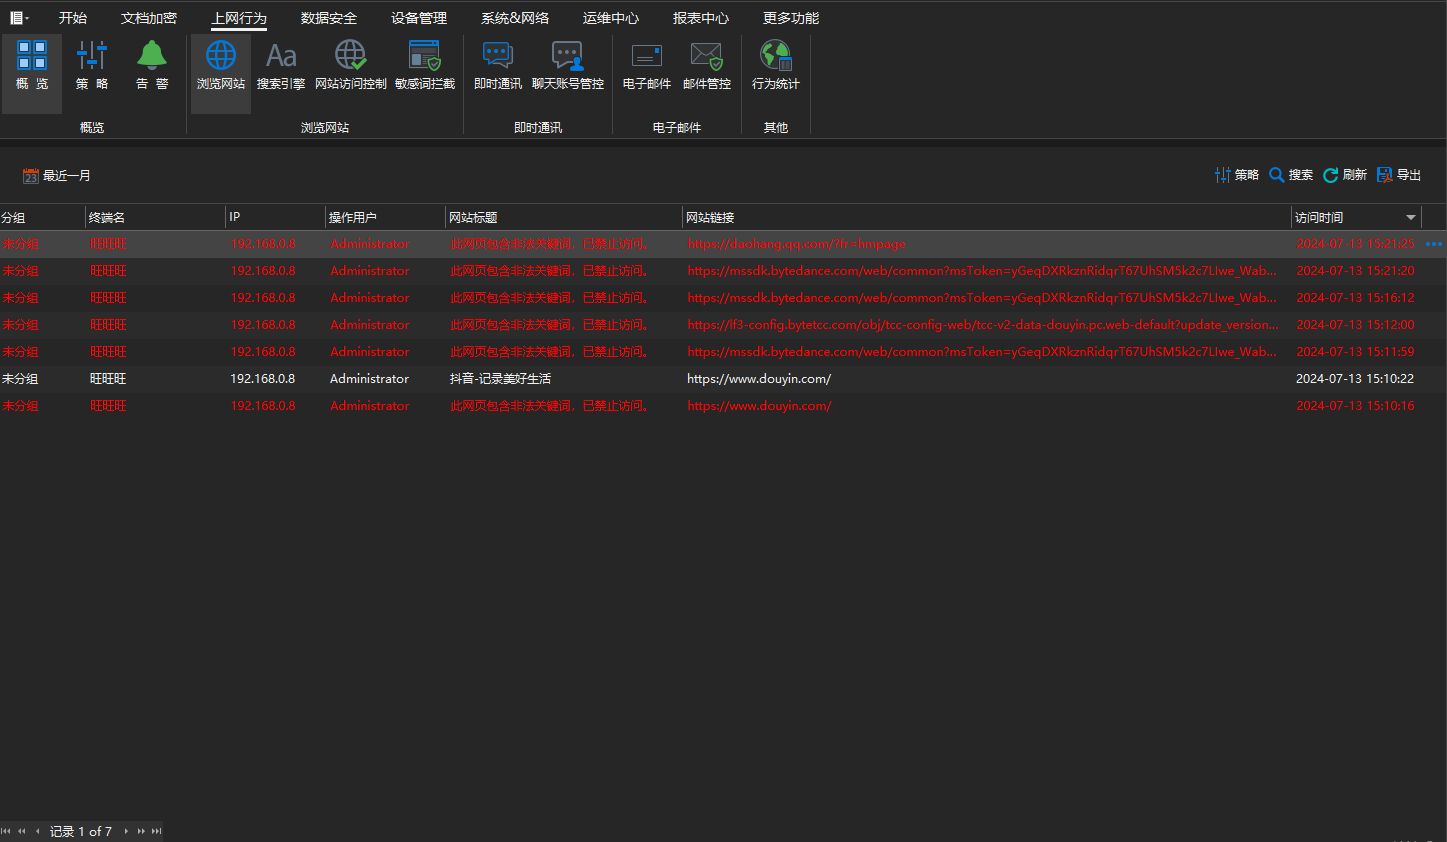
Task: Click 192.168.0.8 in the 15:12:00 row
Action: [263, 325]
